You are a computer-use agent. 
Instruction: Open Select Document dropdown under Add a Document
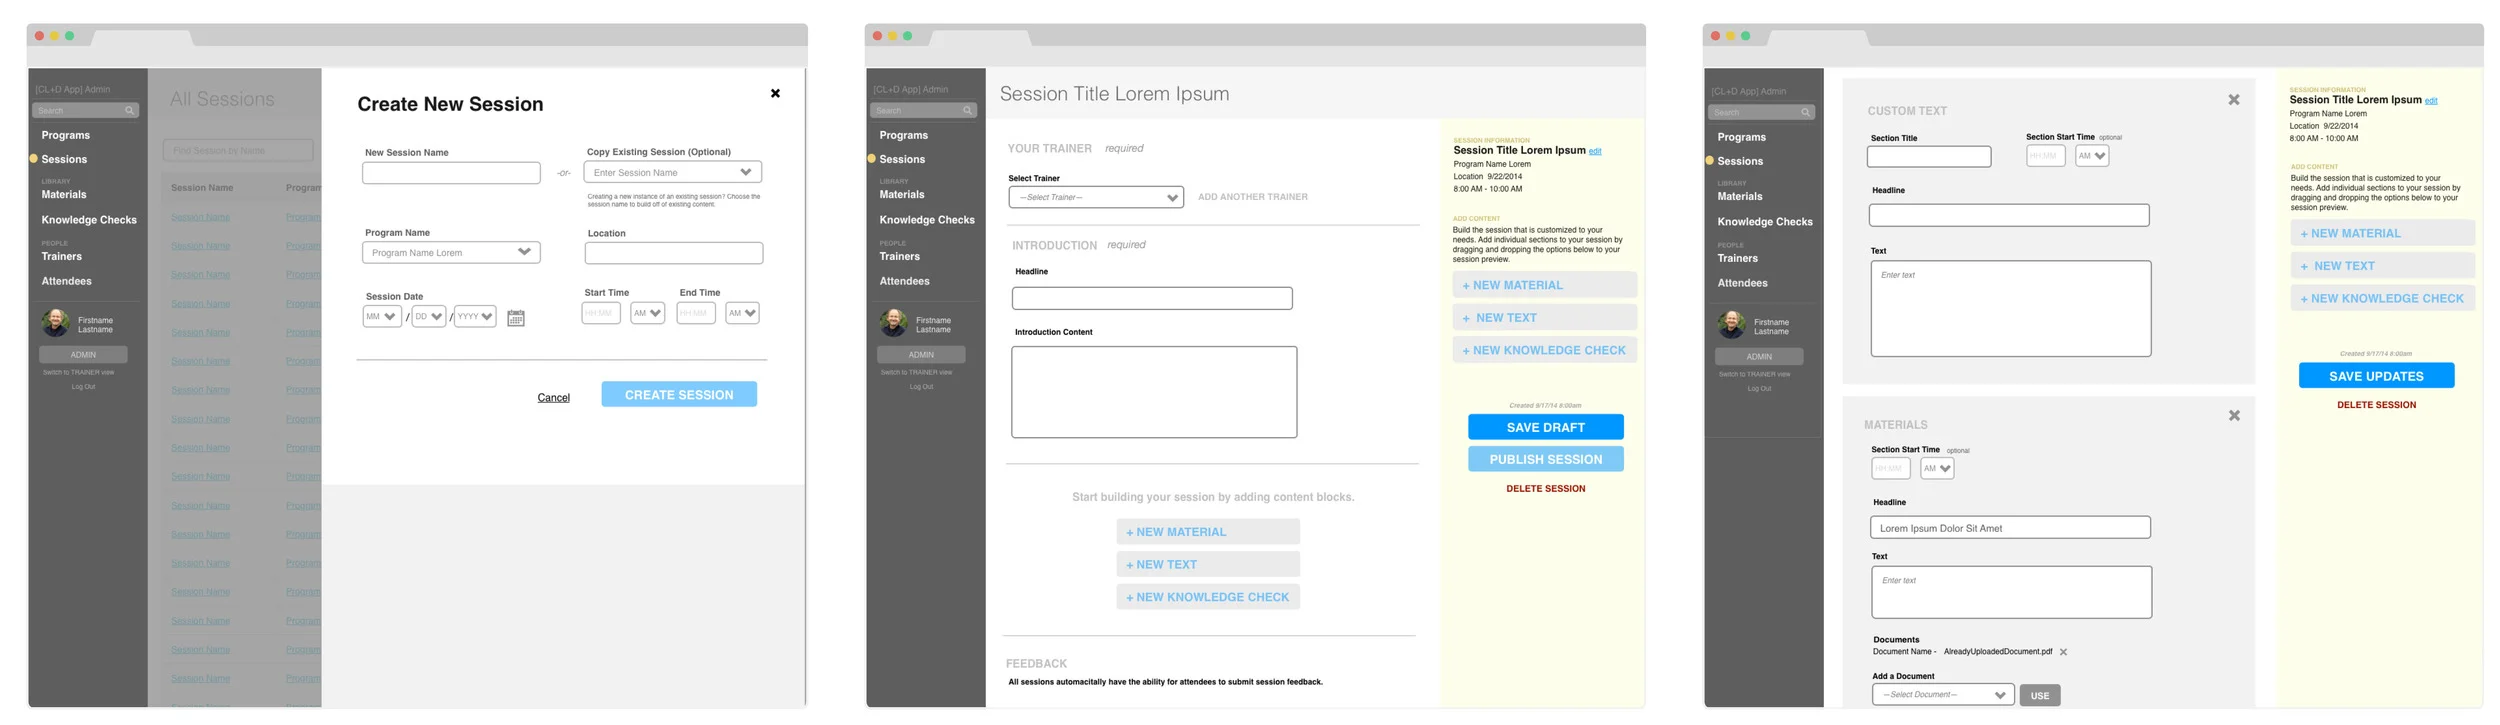(1943, 695)
